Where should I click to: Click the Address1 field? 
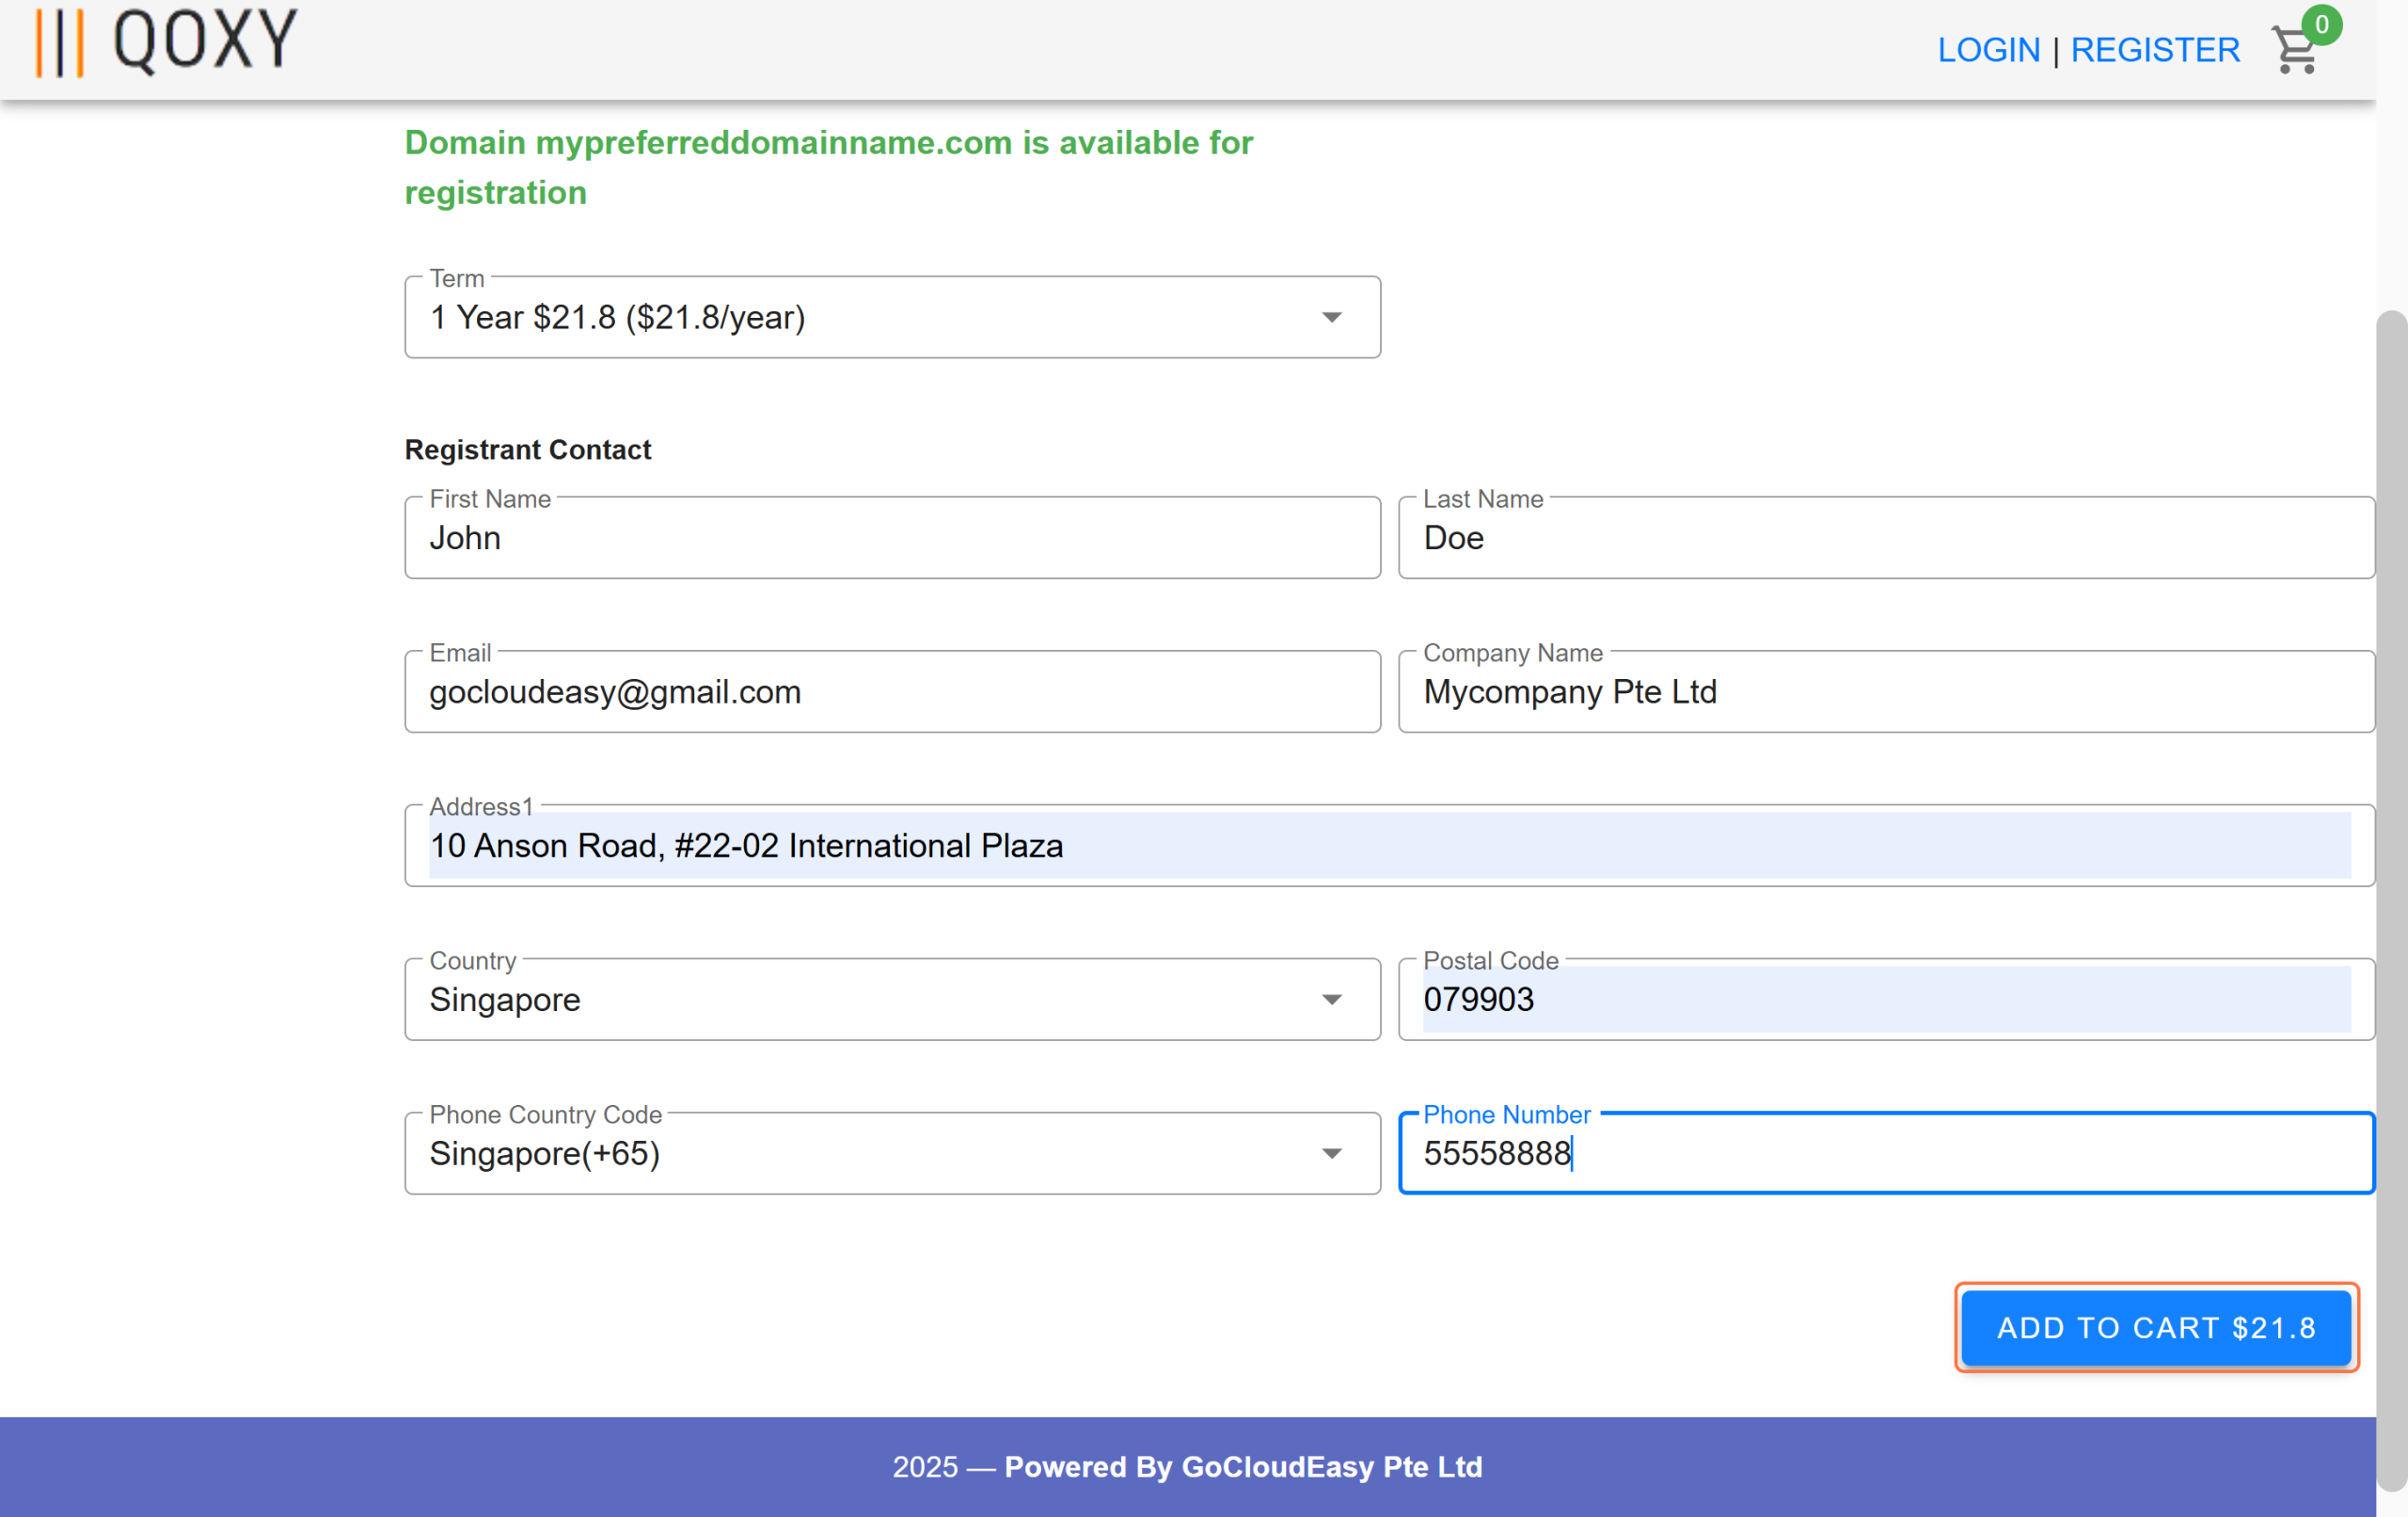[1388, 845]
